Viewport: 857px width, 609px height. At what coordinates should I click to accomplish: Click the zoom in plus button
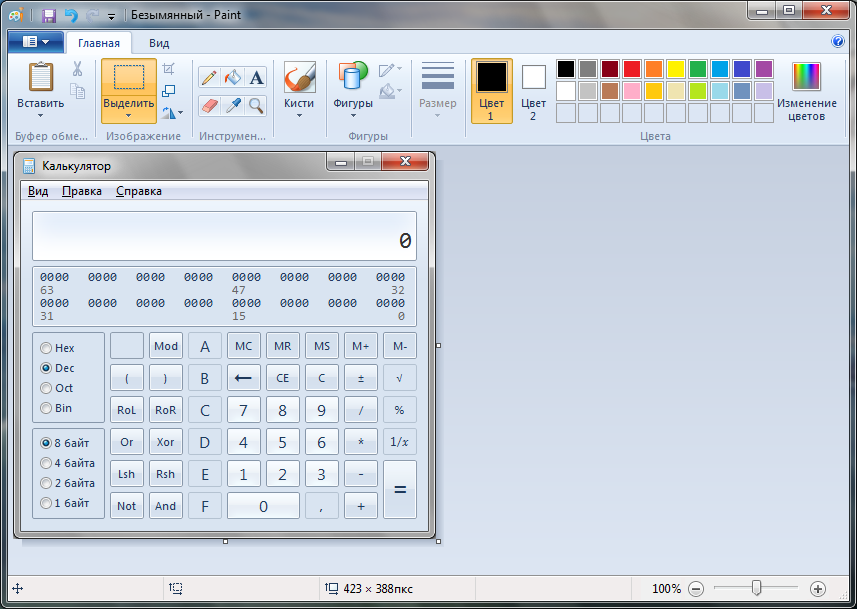[x=817, y=589]
